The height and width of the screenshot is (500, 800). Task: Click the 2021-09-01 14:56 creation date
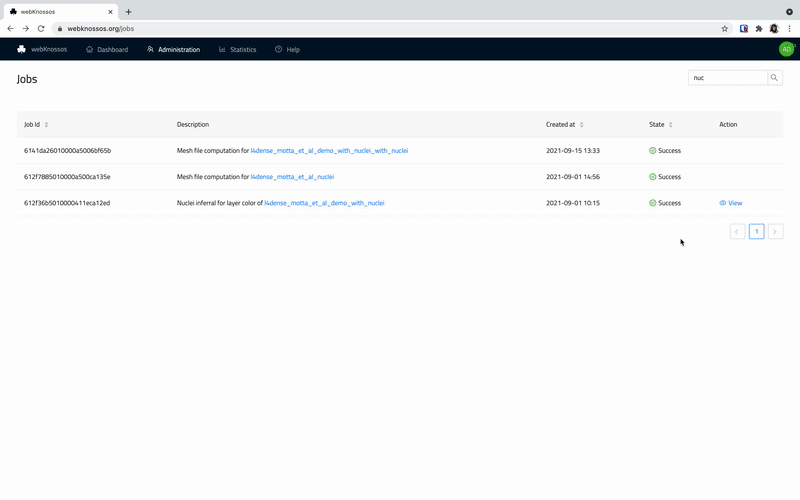572,177
